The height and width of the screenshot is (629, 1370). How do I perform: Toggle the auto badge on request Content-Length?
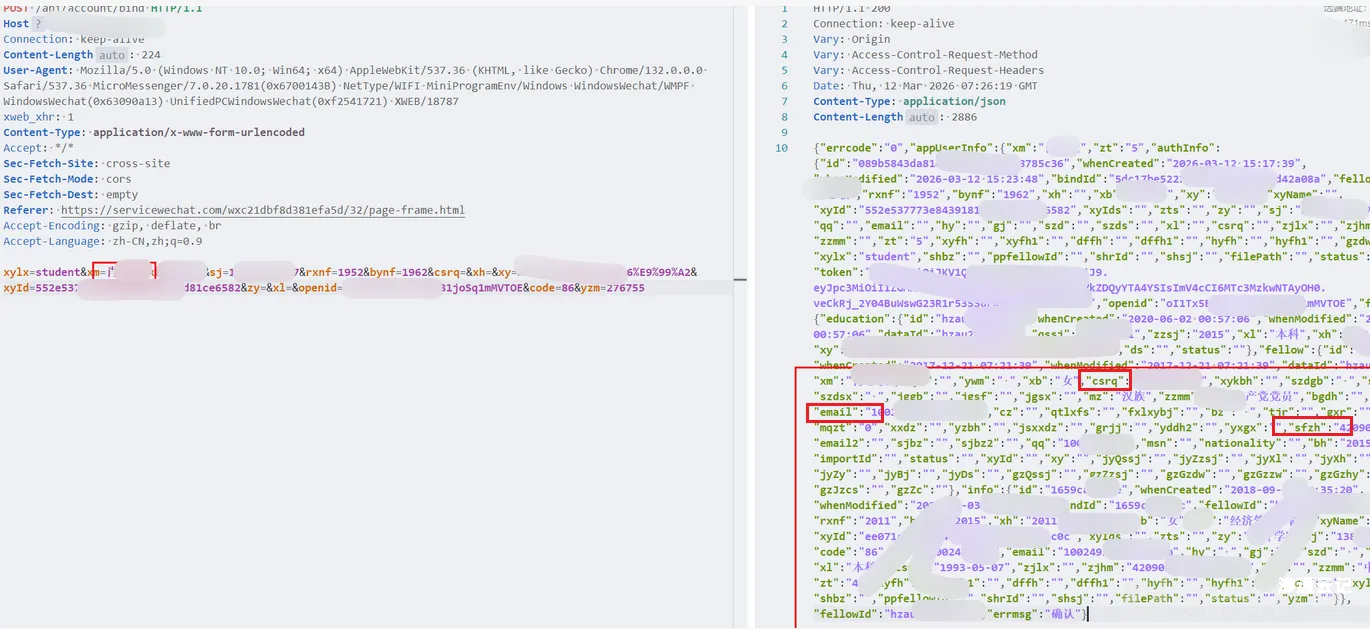point(112,55)
